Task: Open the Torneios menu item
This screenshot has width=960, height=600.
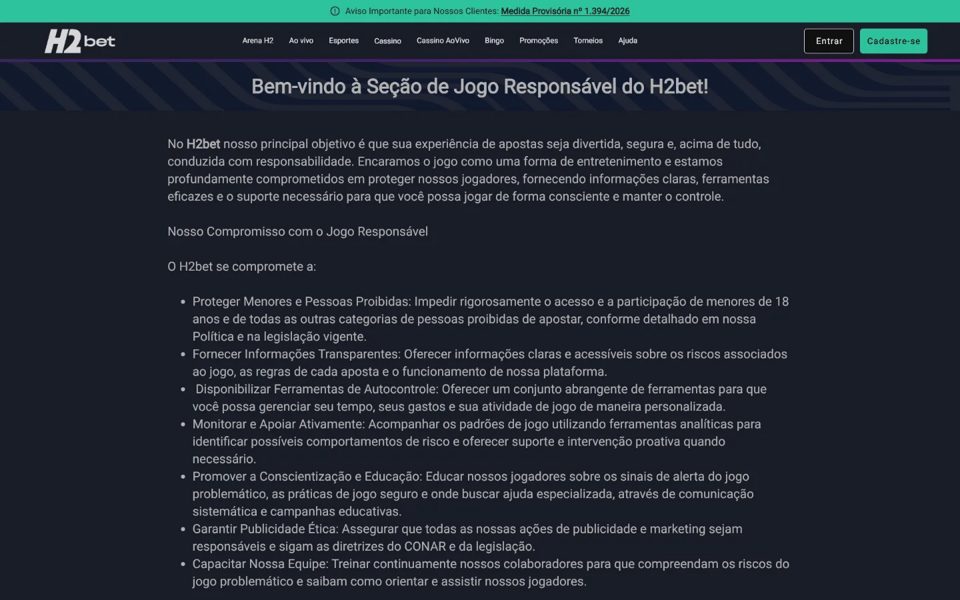Action: click(x=588, y=41)
